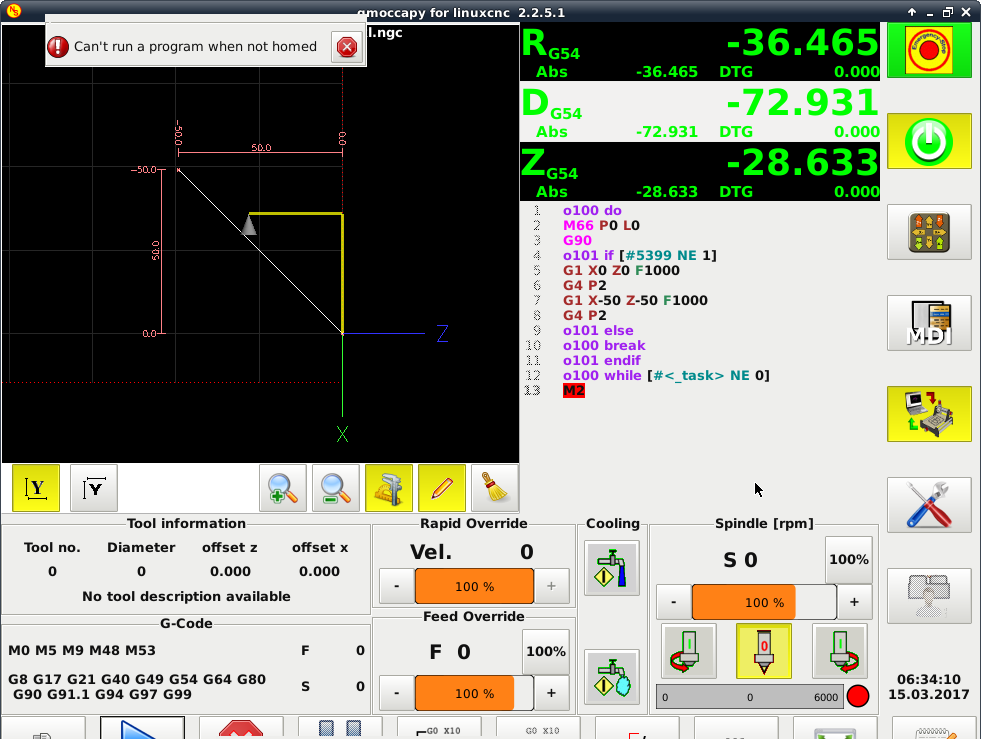The width and height of the screenshot is (981, 739).
Task: Open the settings wrench and screwdriver page
Action: pos(928,505)
